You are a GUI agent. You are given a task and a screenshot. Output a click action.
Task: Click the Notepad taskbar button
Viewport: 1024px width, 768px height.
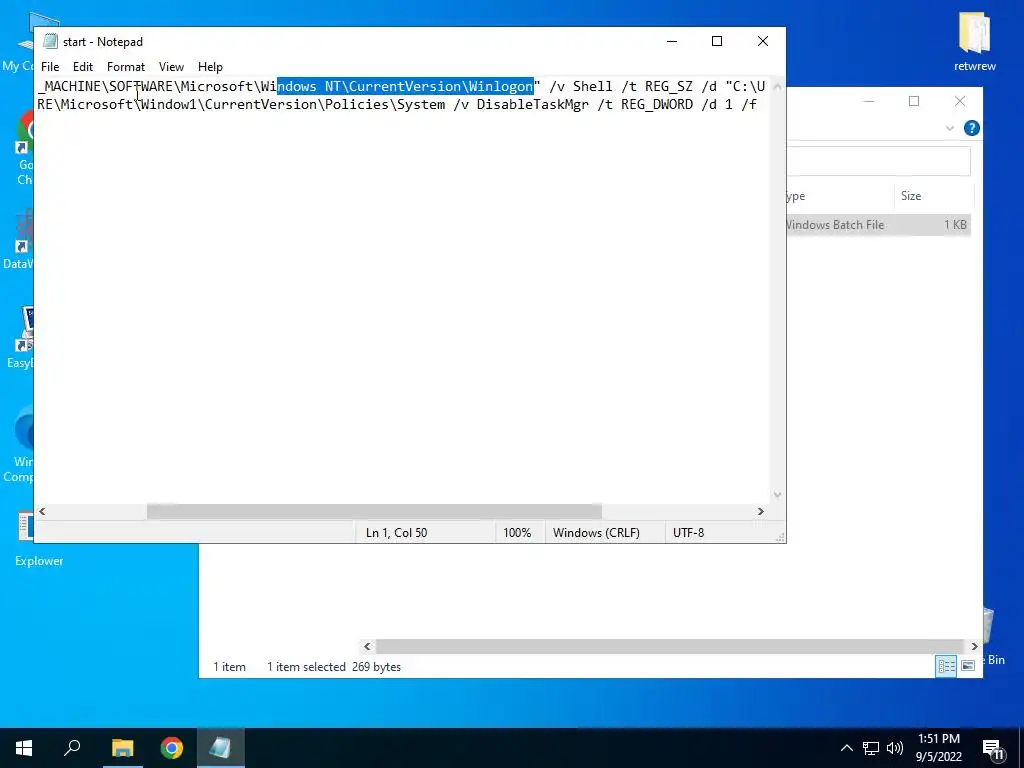220,748
